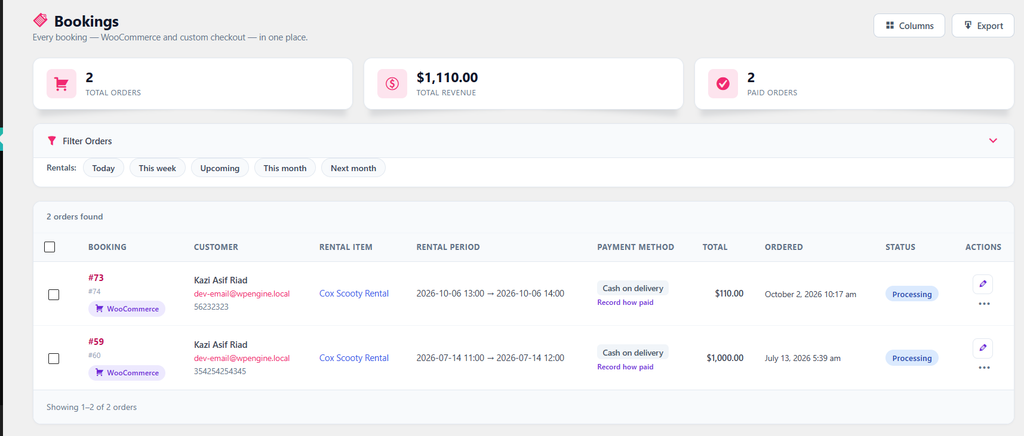This screenshot has width=1024, height=436.
Task: Click the Processing status badge of booking #73
Action: (912, 294)
